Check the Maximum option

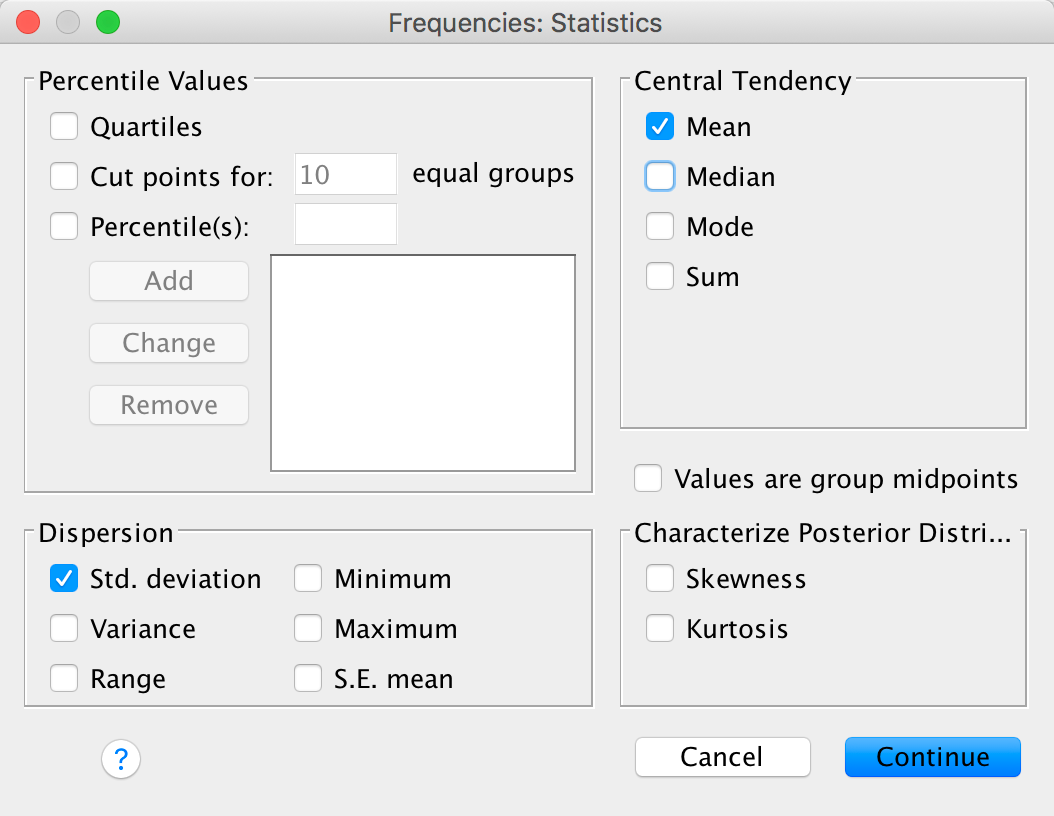click(x=308, y=629)
